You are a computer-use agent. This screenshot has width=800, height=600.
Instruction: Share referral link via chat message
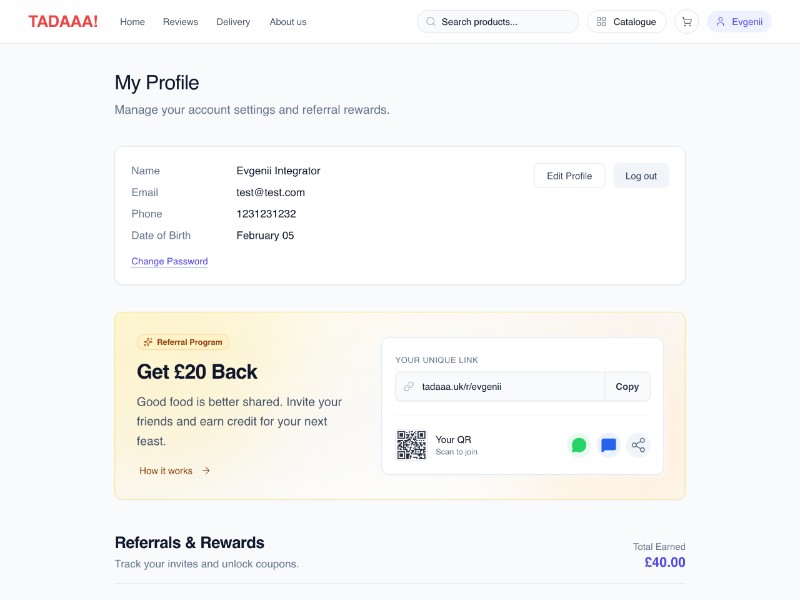608,445
